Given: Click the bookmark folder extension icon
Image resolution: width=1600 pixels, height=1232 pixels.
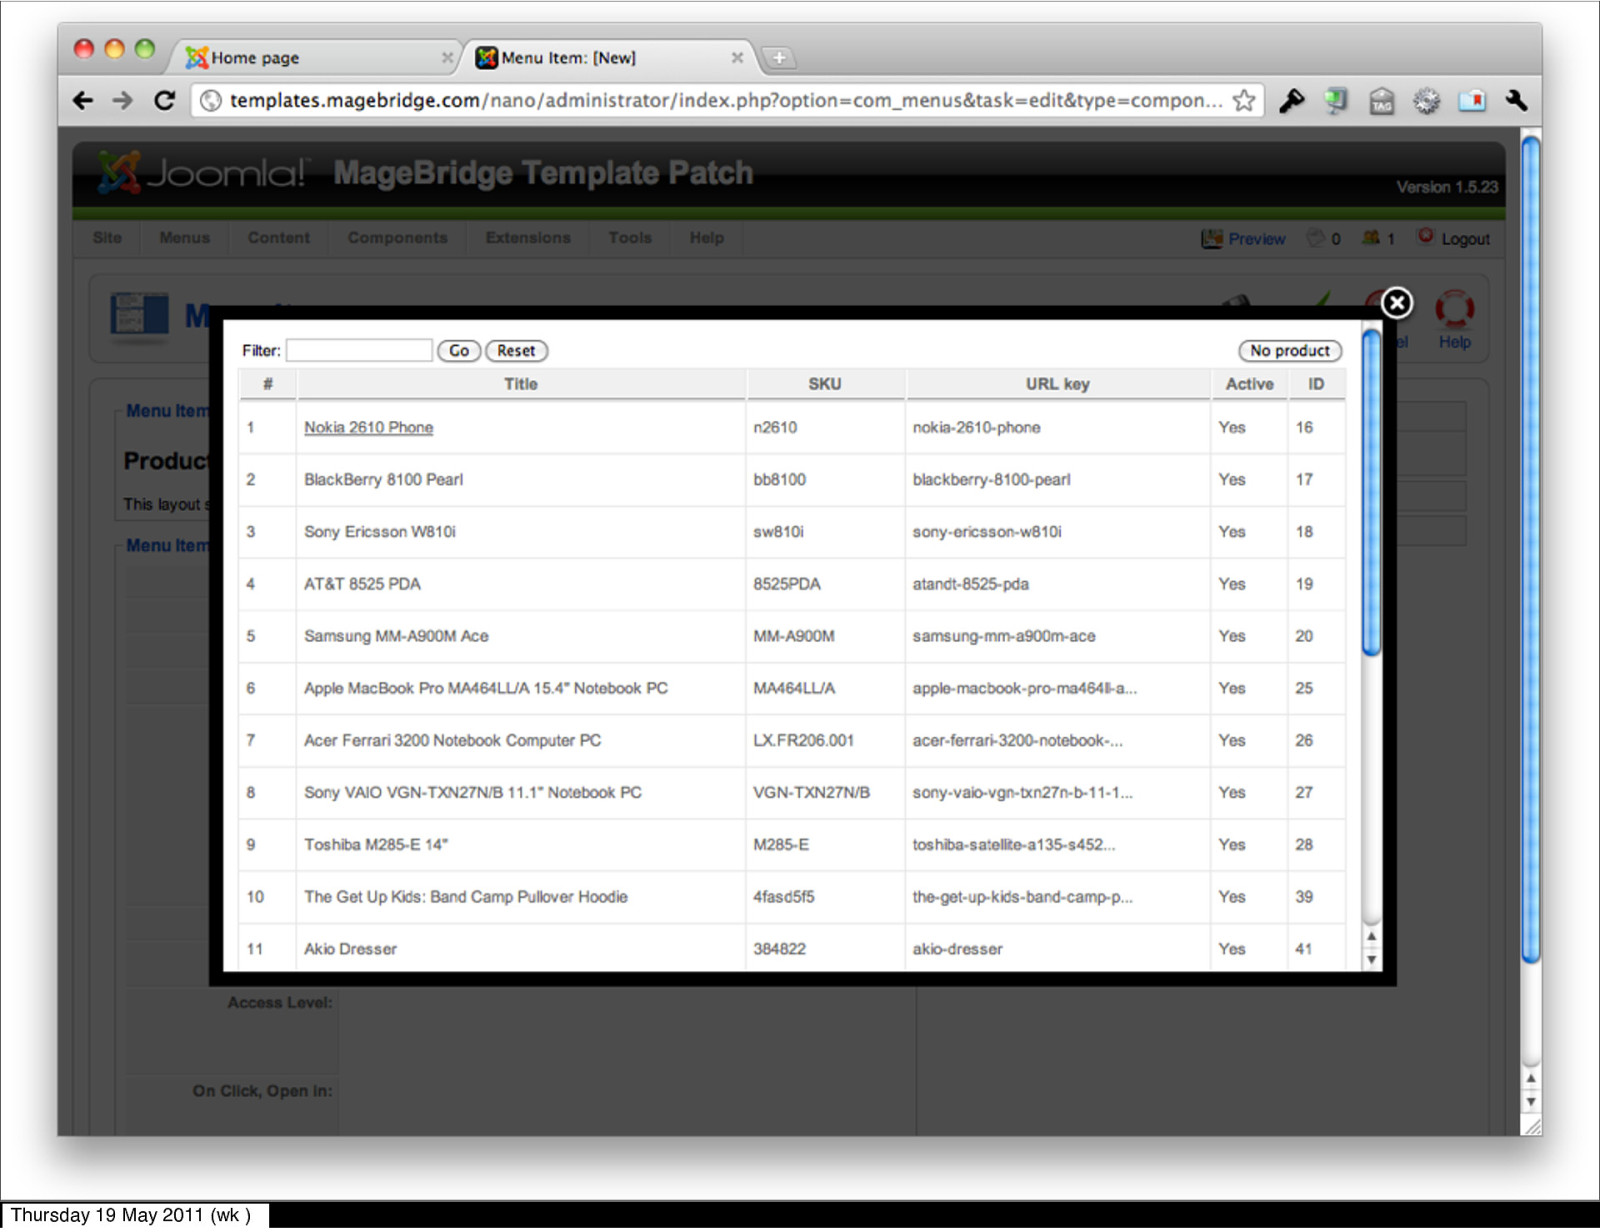Looking at the screenshot, I should [1471, 100].
